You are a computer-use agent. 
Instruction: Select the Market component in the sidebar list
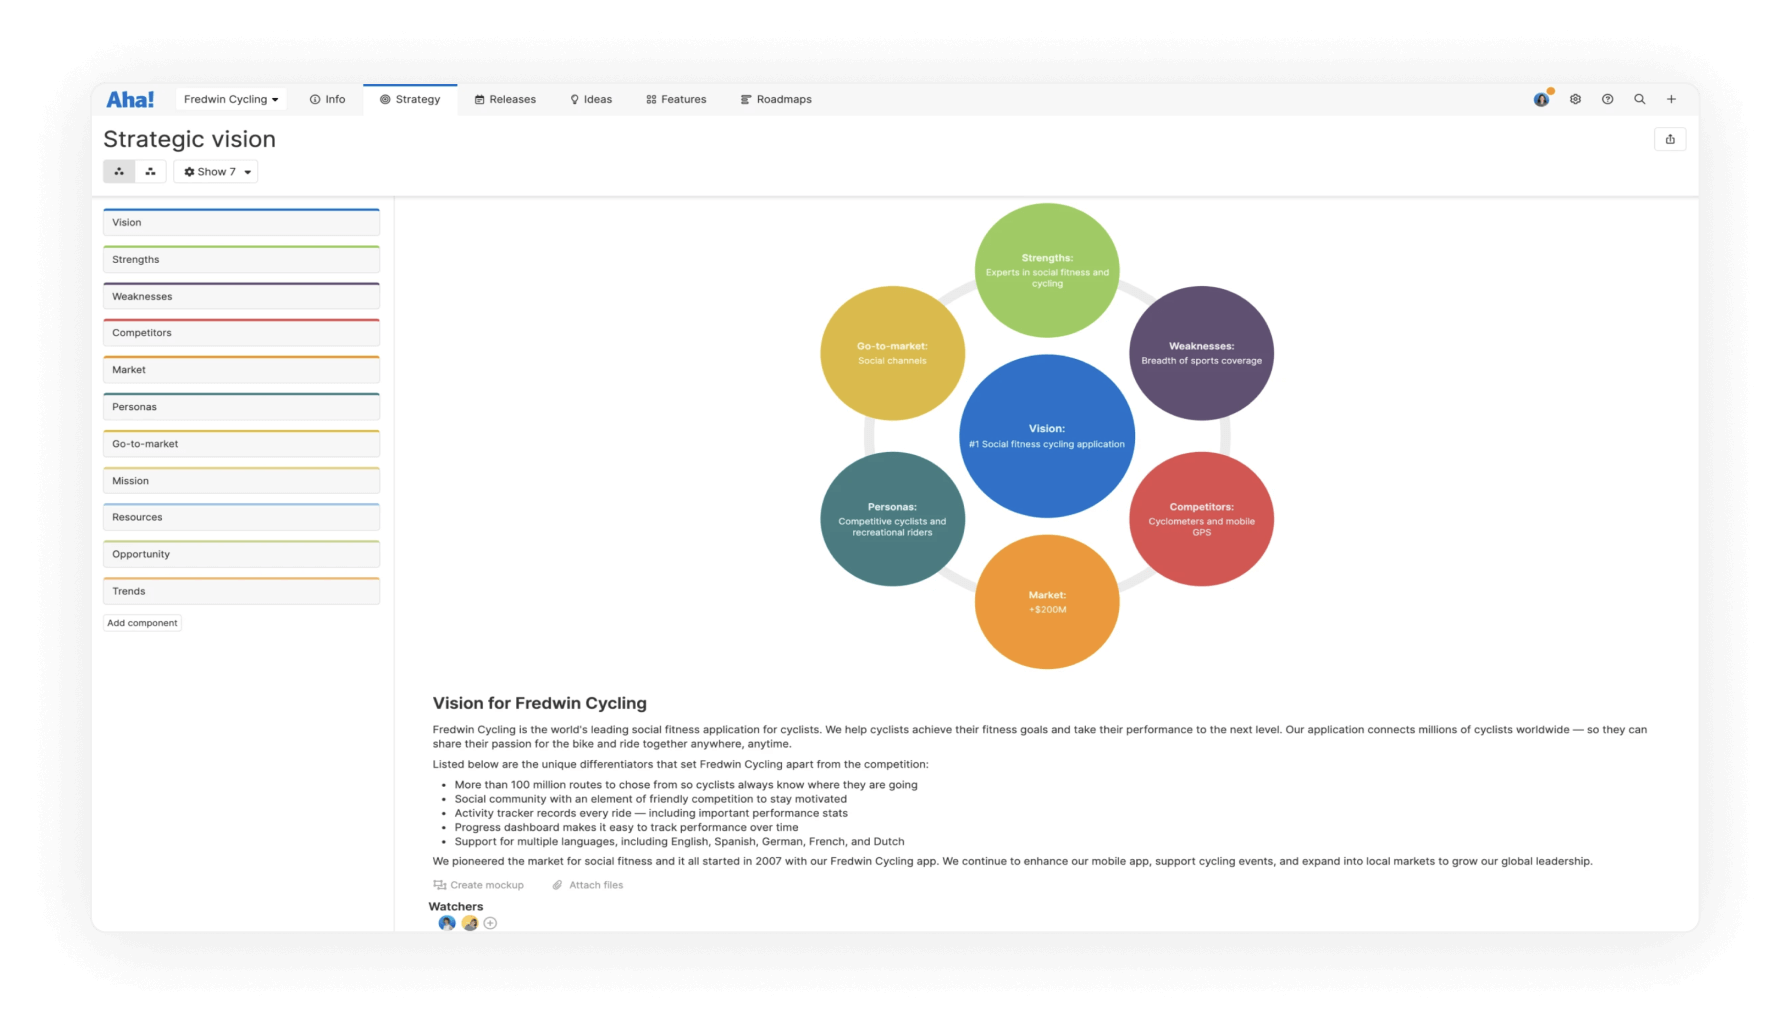coord(241,370)
